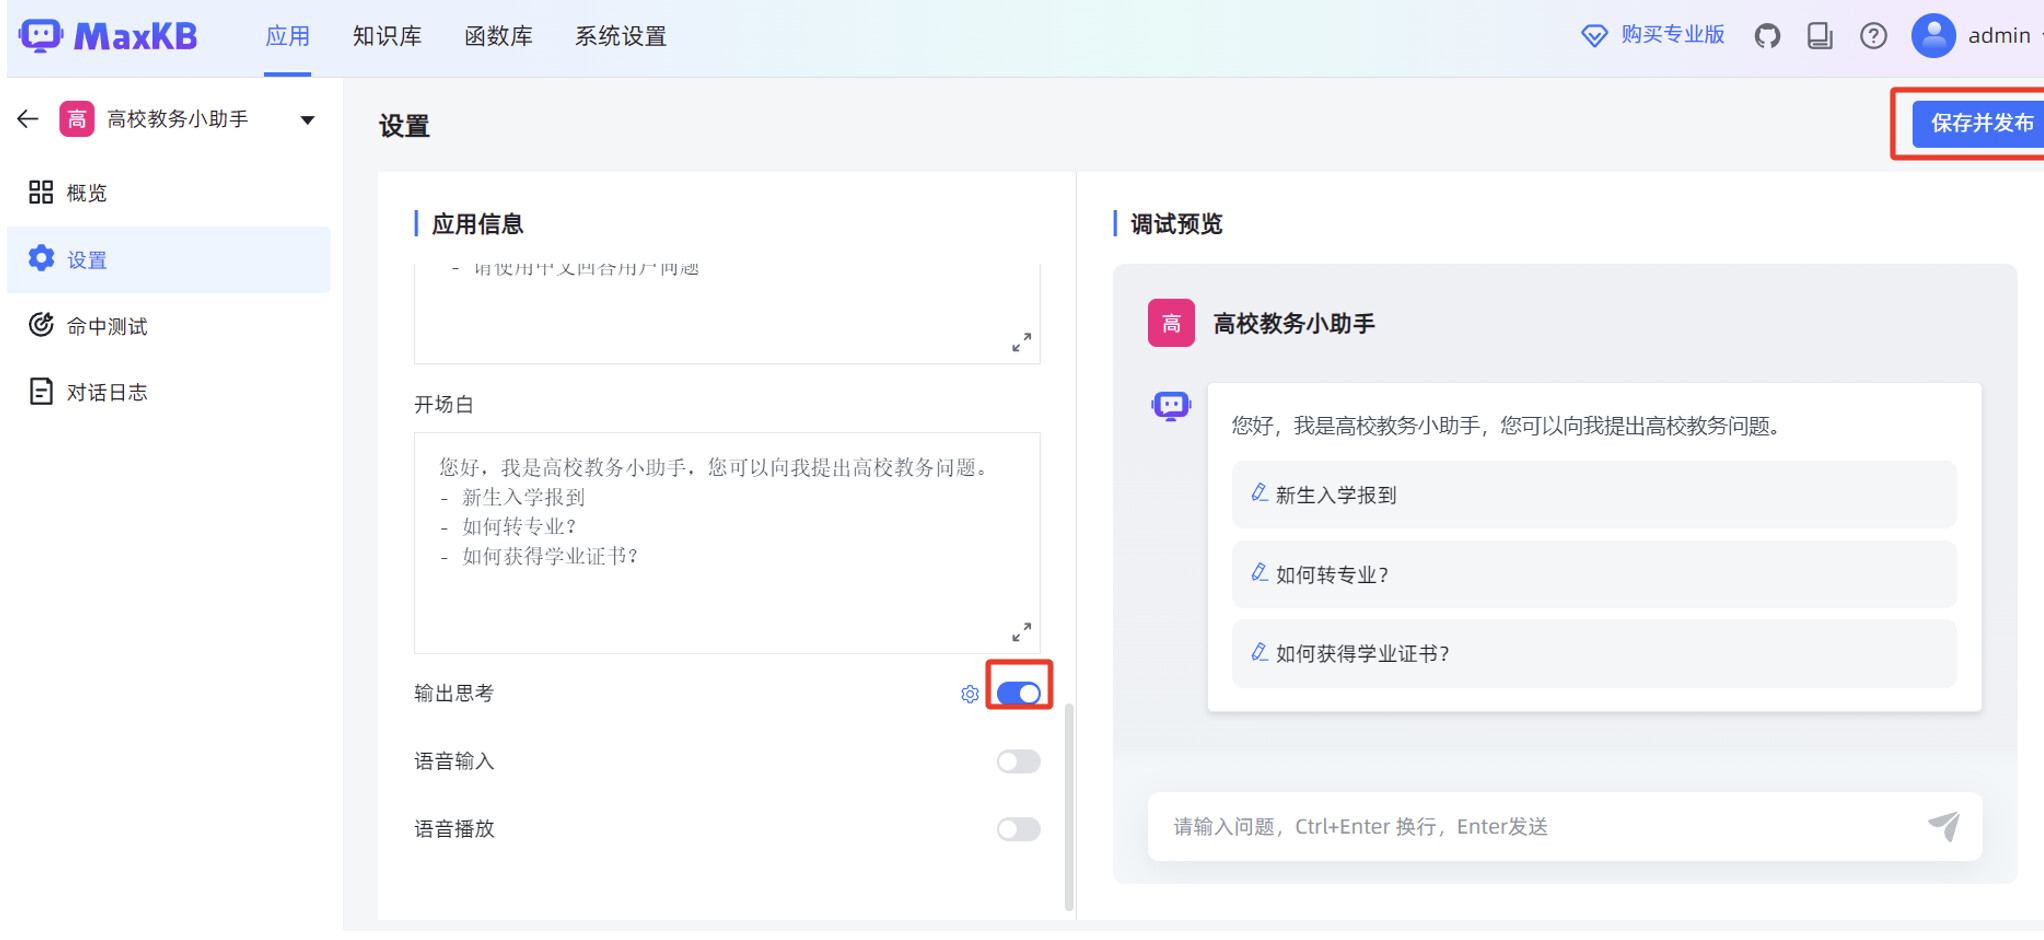Switch to the 函数库 tab

(498, 36)
